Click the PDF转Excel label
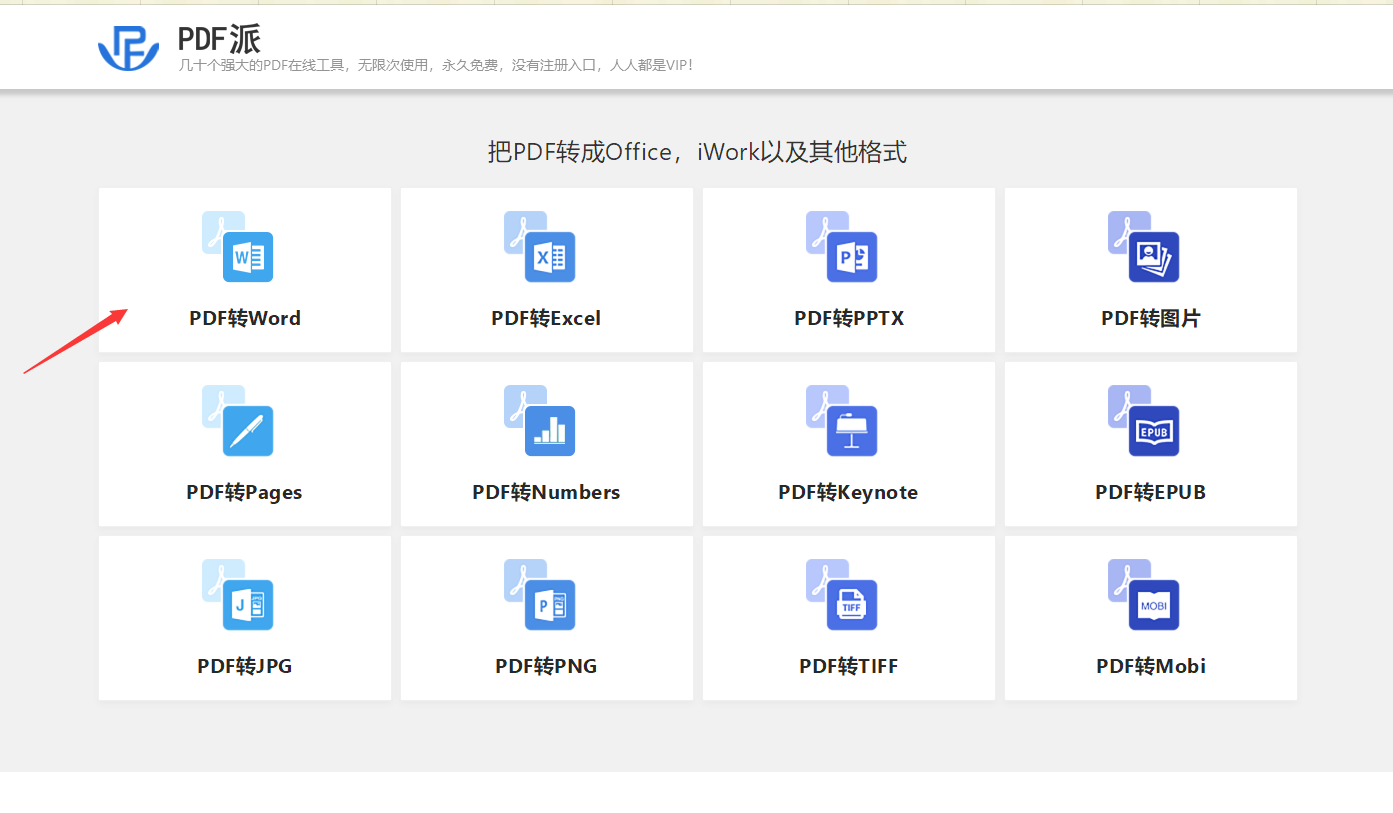1393x813 pixels. point(546,318)
